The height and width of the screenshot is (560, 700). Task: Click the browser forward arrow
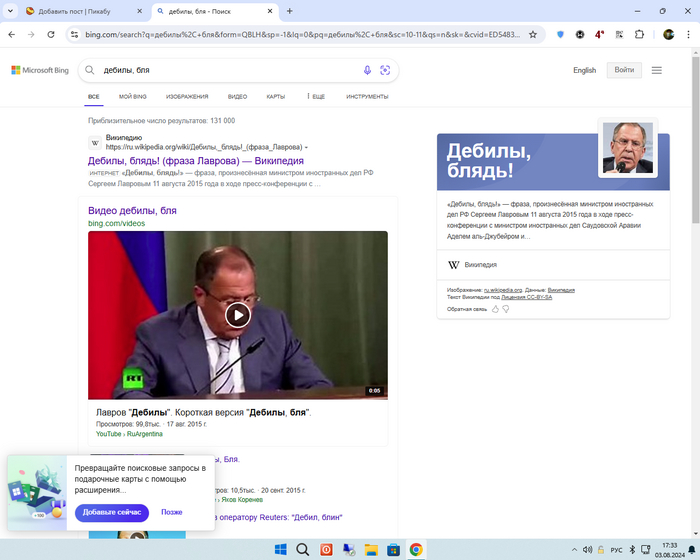point(31,34)
